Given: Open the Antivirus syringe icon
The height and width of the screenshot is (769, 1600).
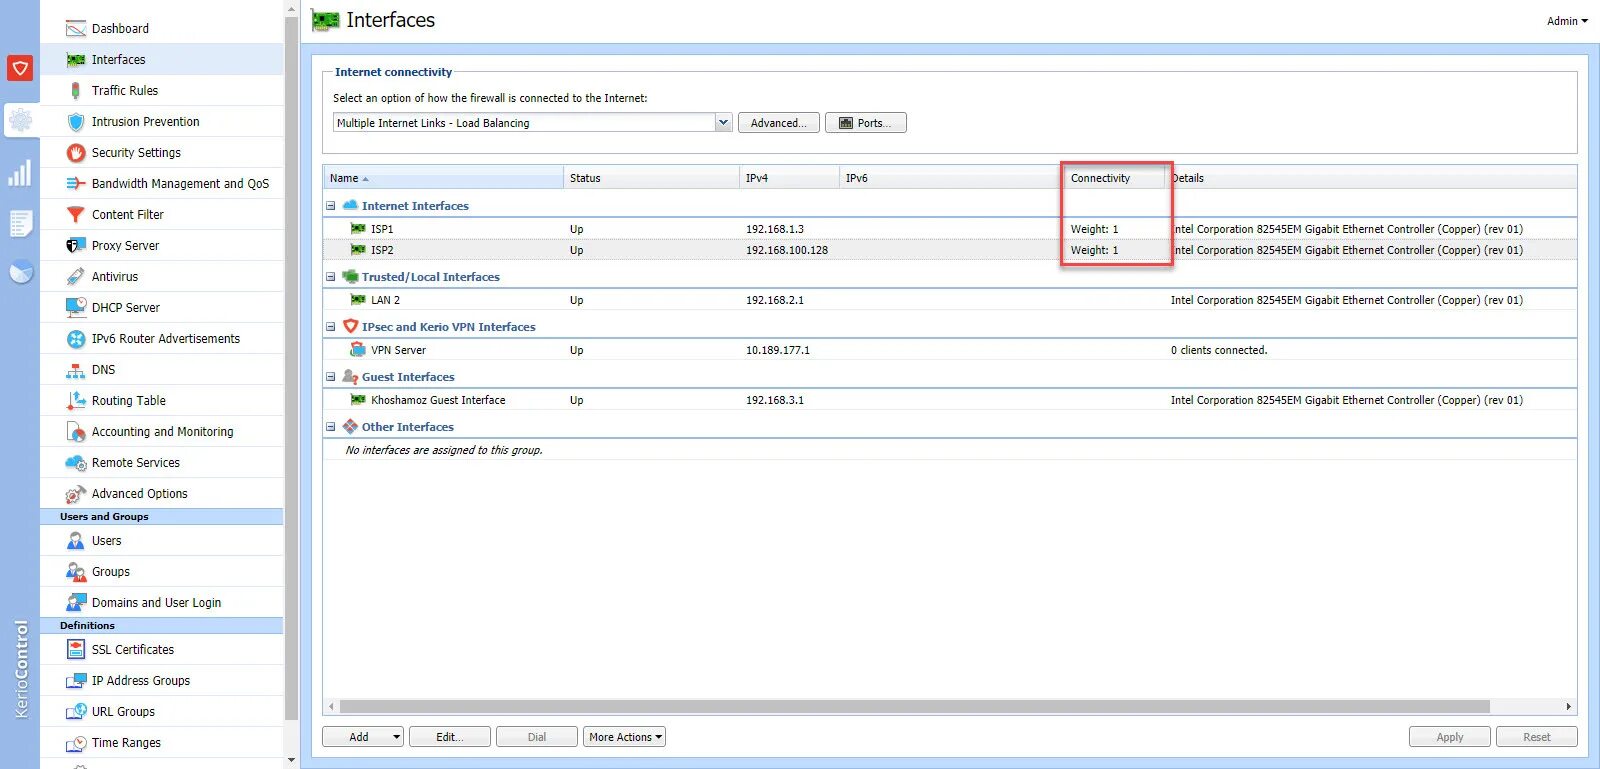Looking at the screenshot, I should 75,277.
